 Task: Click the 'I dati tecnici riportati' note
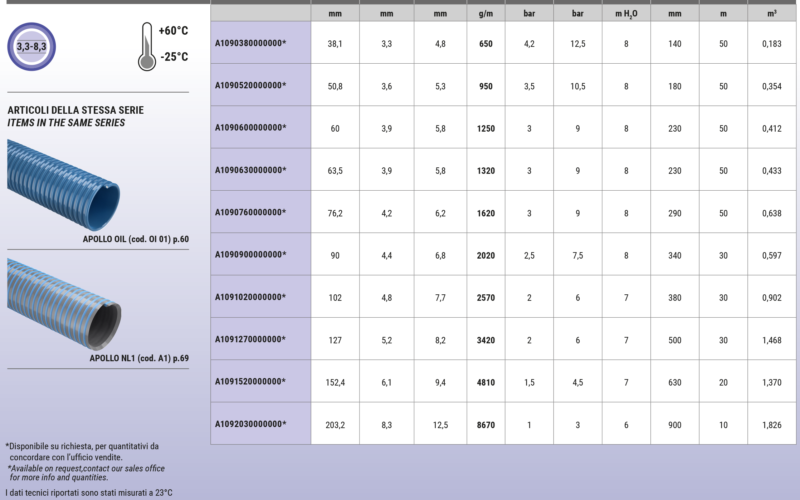click(x=89, y=492)
